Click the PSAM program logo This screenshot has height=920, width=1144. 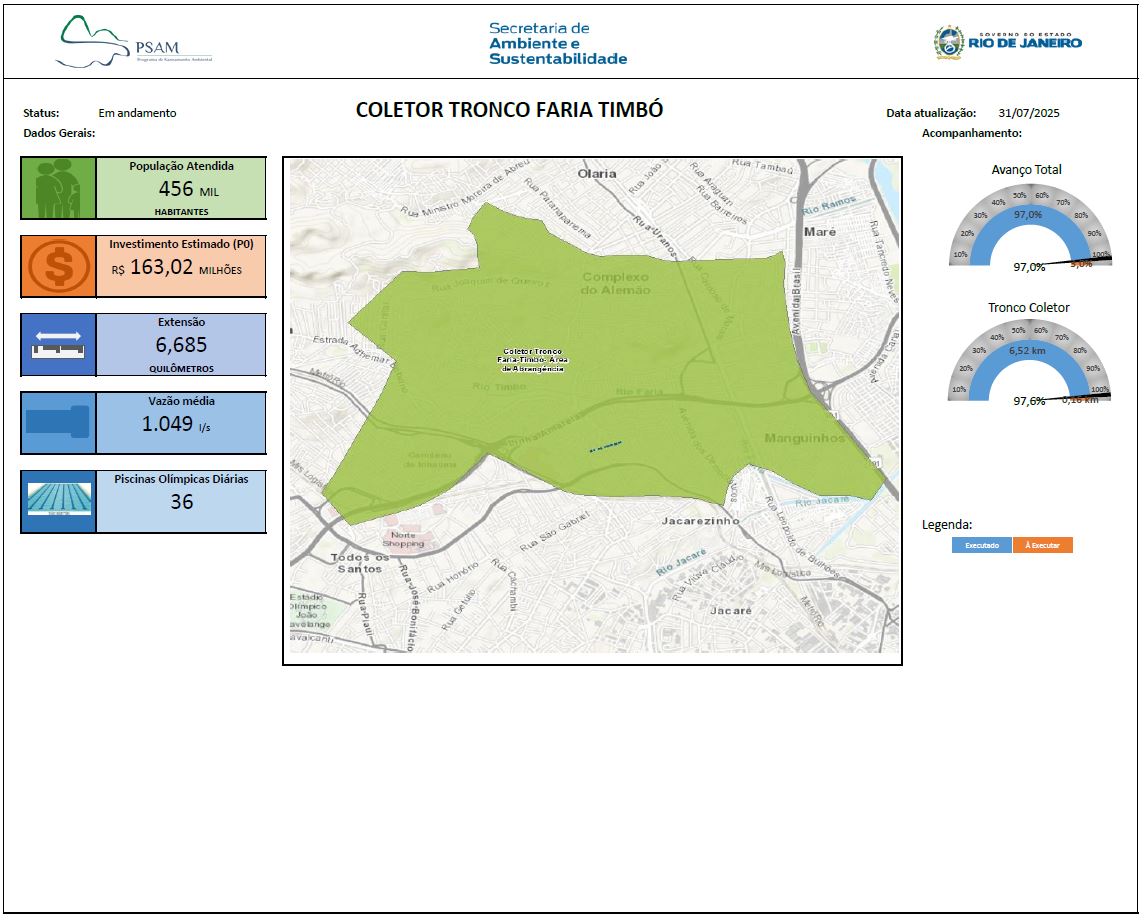133,42
